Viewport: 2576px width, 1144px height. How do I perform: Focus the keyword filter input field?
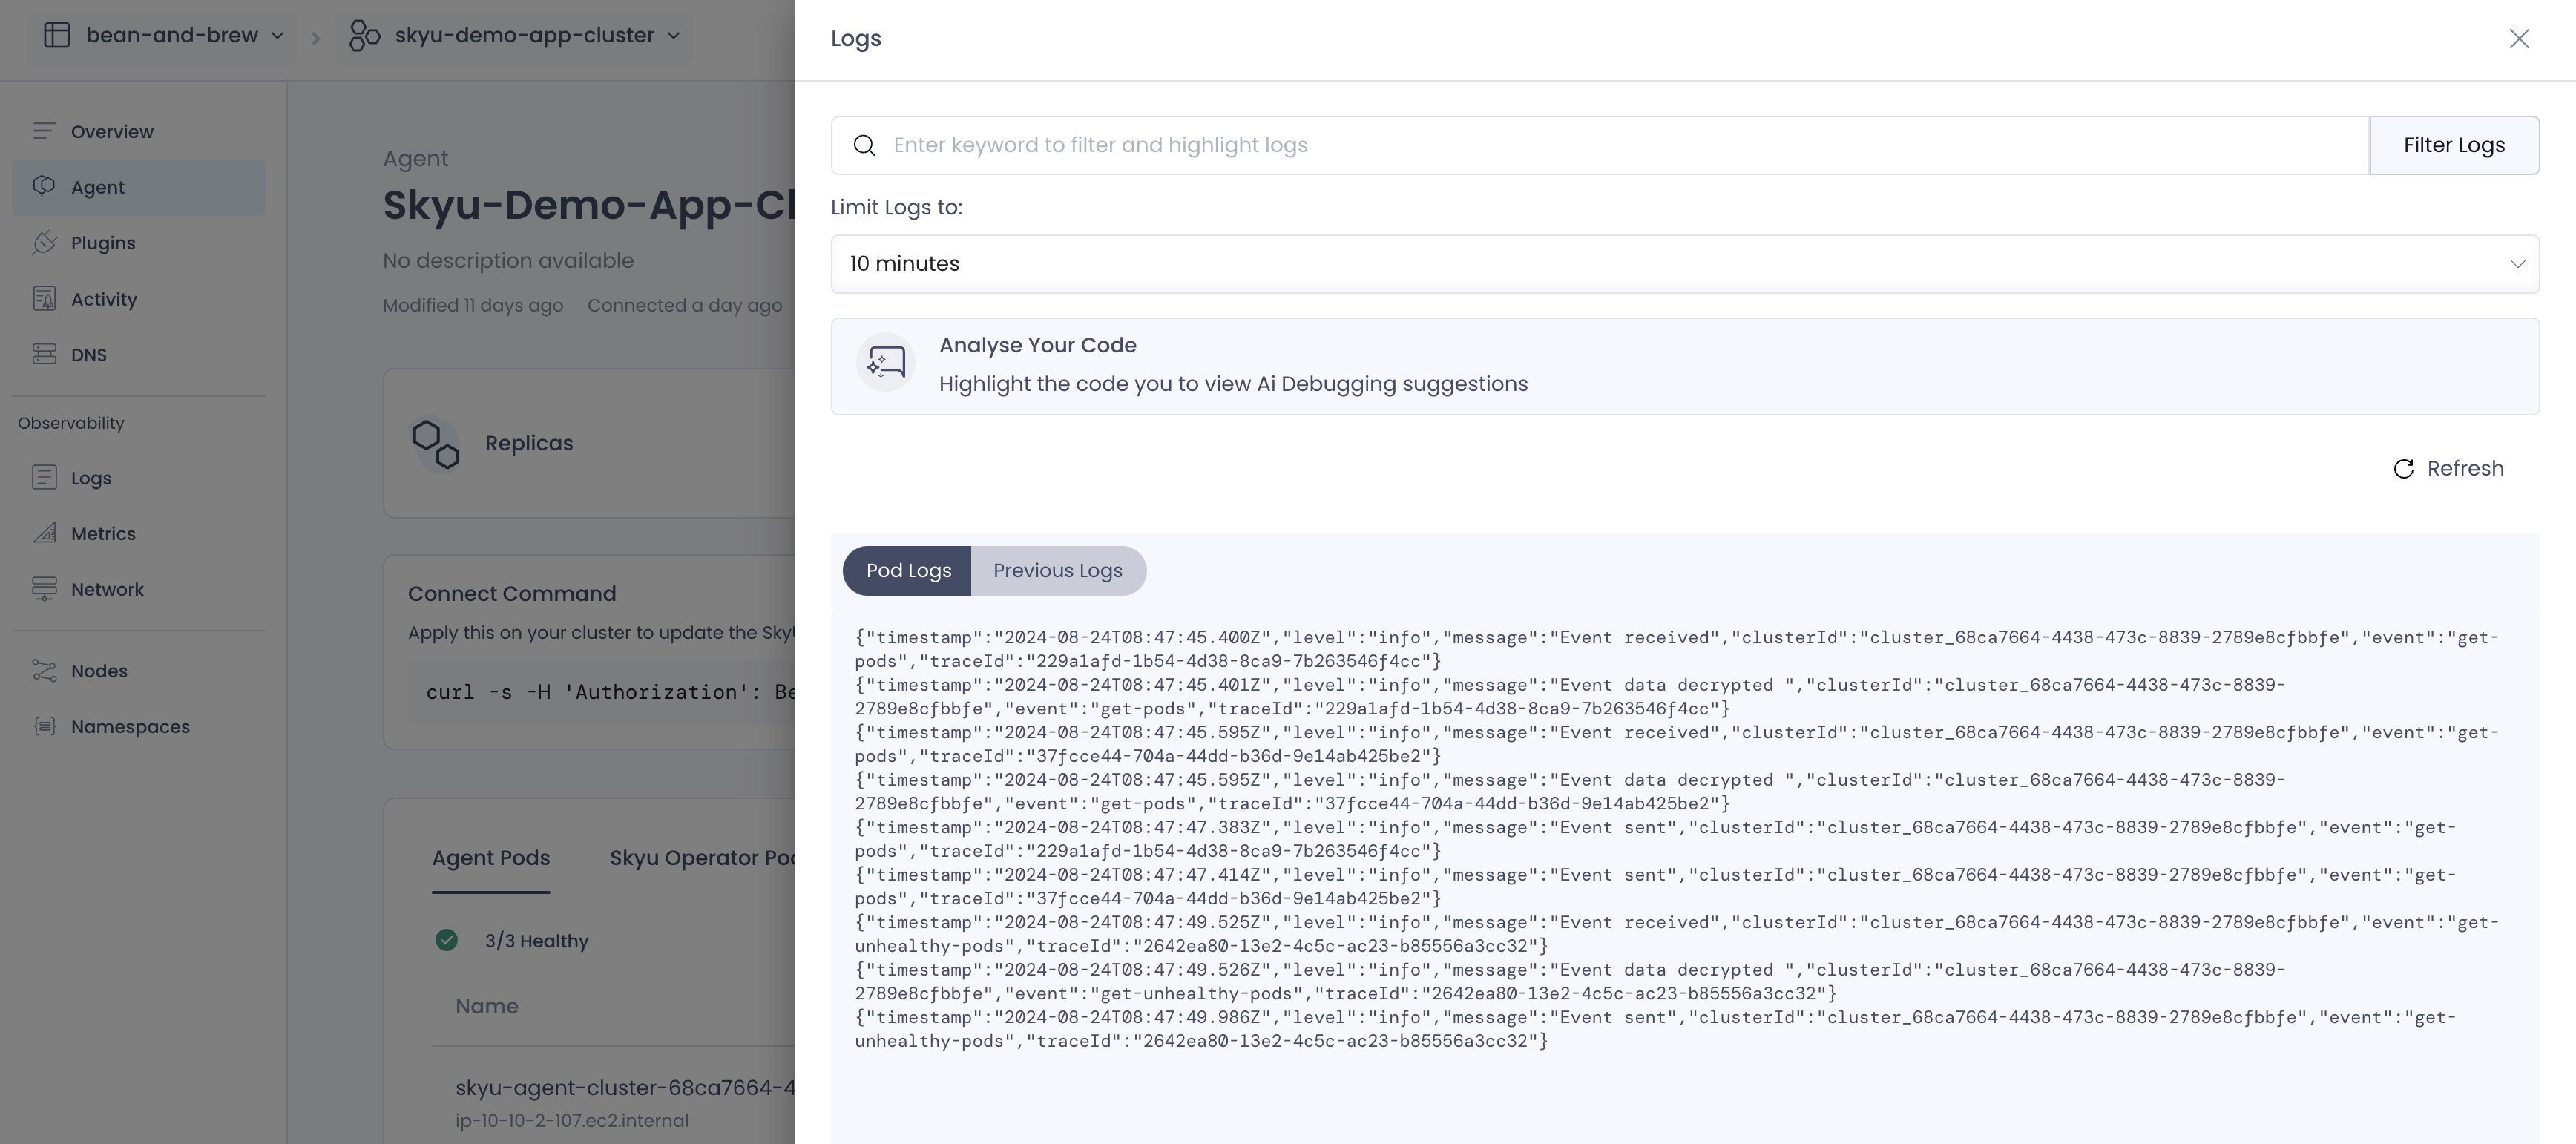coord(1600,145)
